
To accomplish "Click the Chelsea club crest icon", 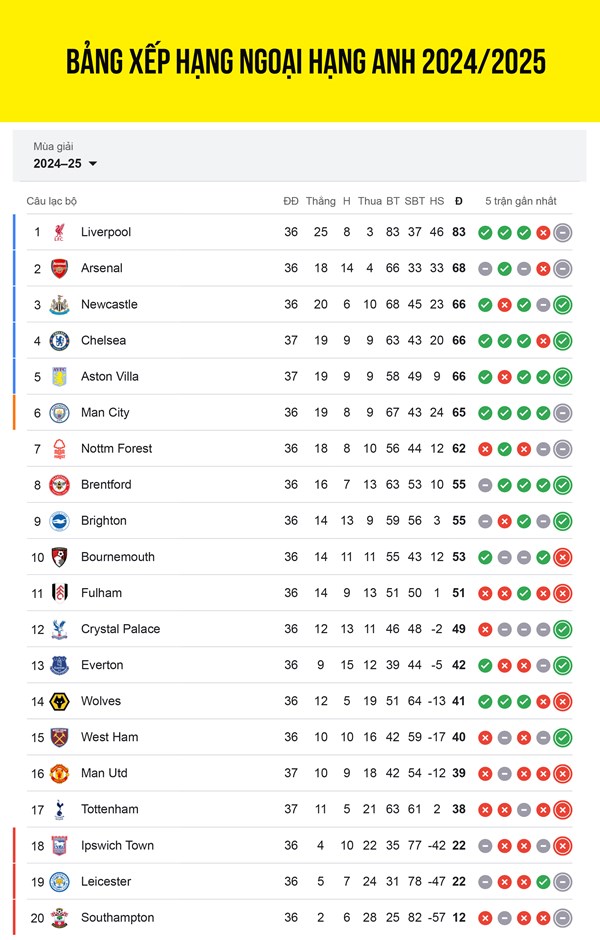I will 59,340.
